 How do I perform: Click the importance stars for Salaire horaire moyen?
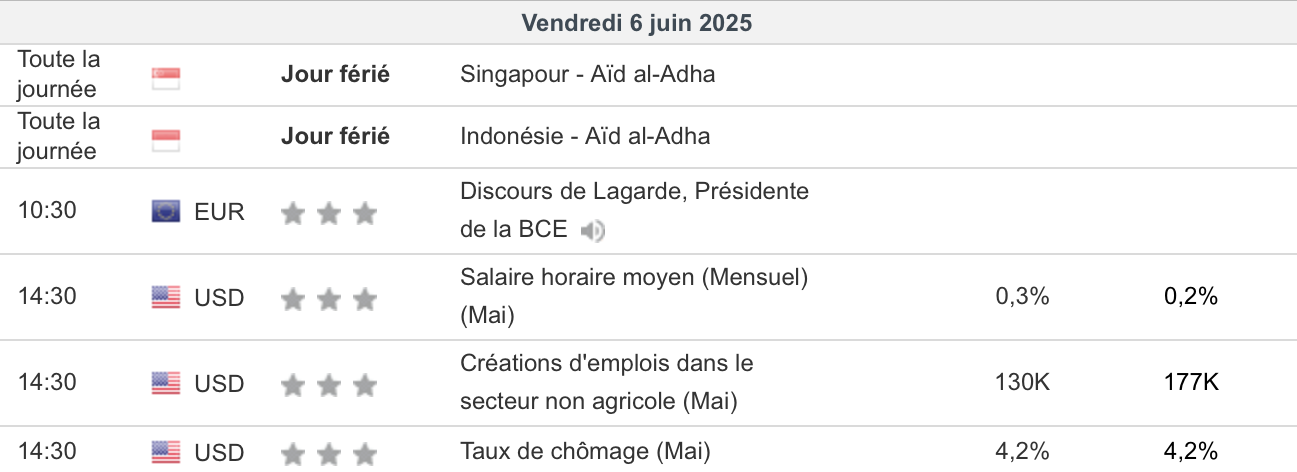point(329,298)
